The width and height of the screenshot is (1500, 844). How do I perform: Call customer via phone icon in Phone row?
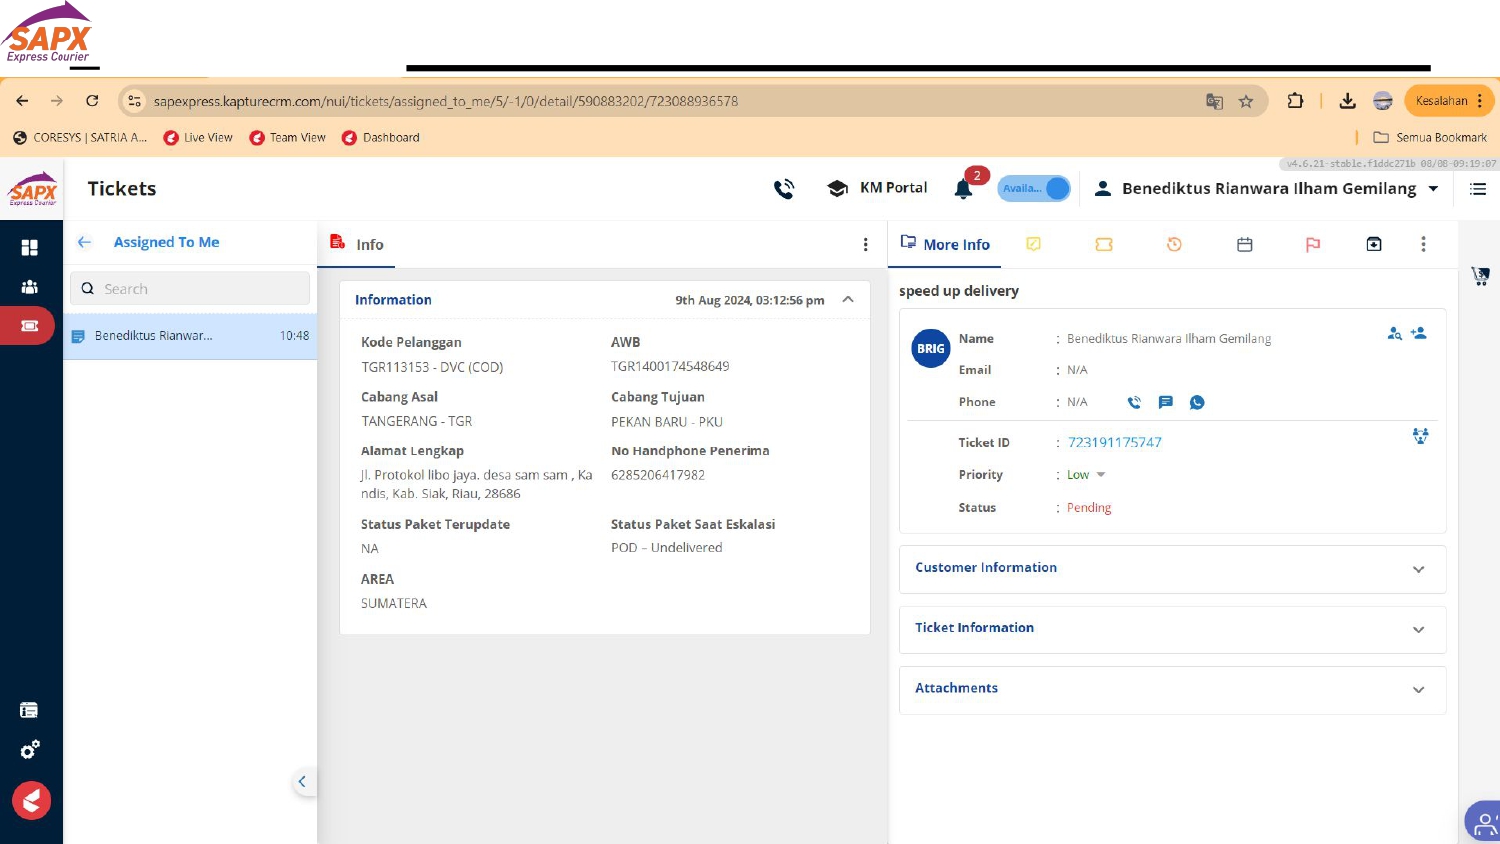coord(1134,402)
